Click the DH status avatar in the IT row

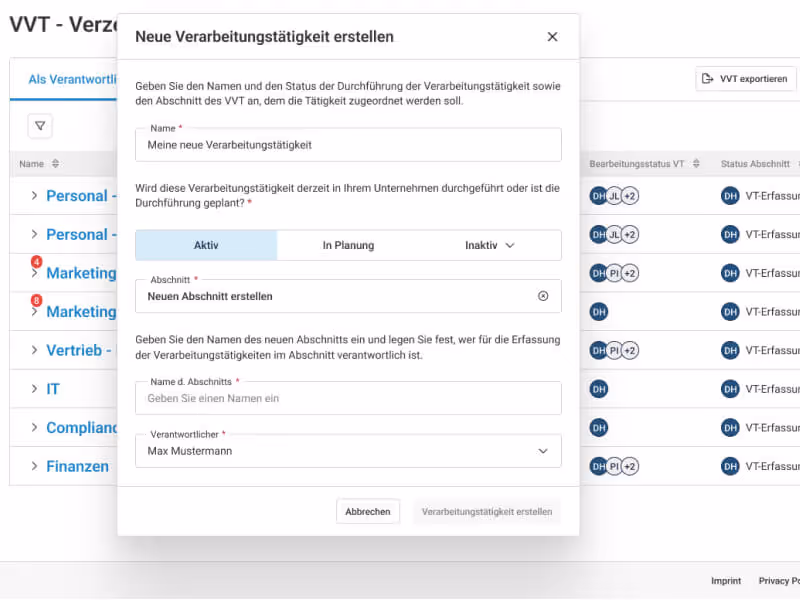click(x=730, y=389)
